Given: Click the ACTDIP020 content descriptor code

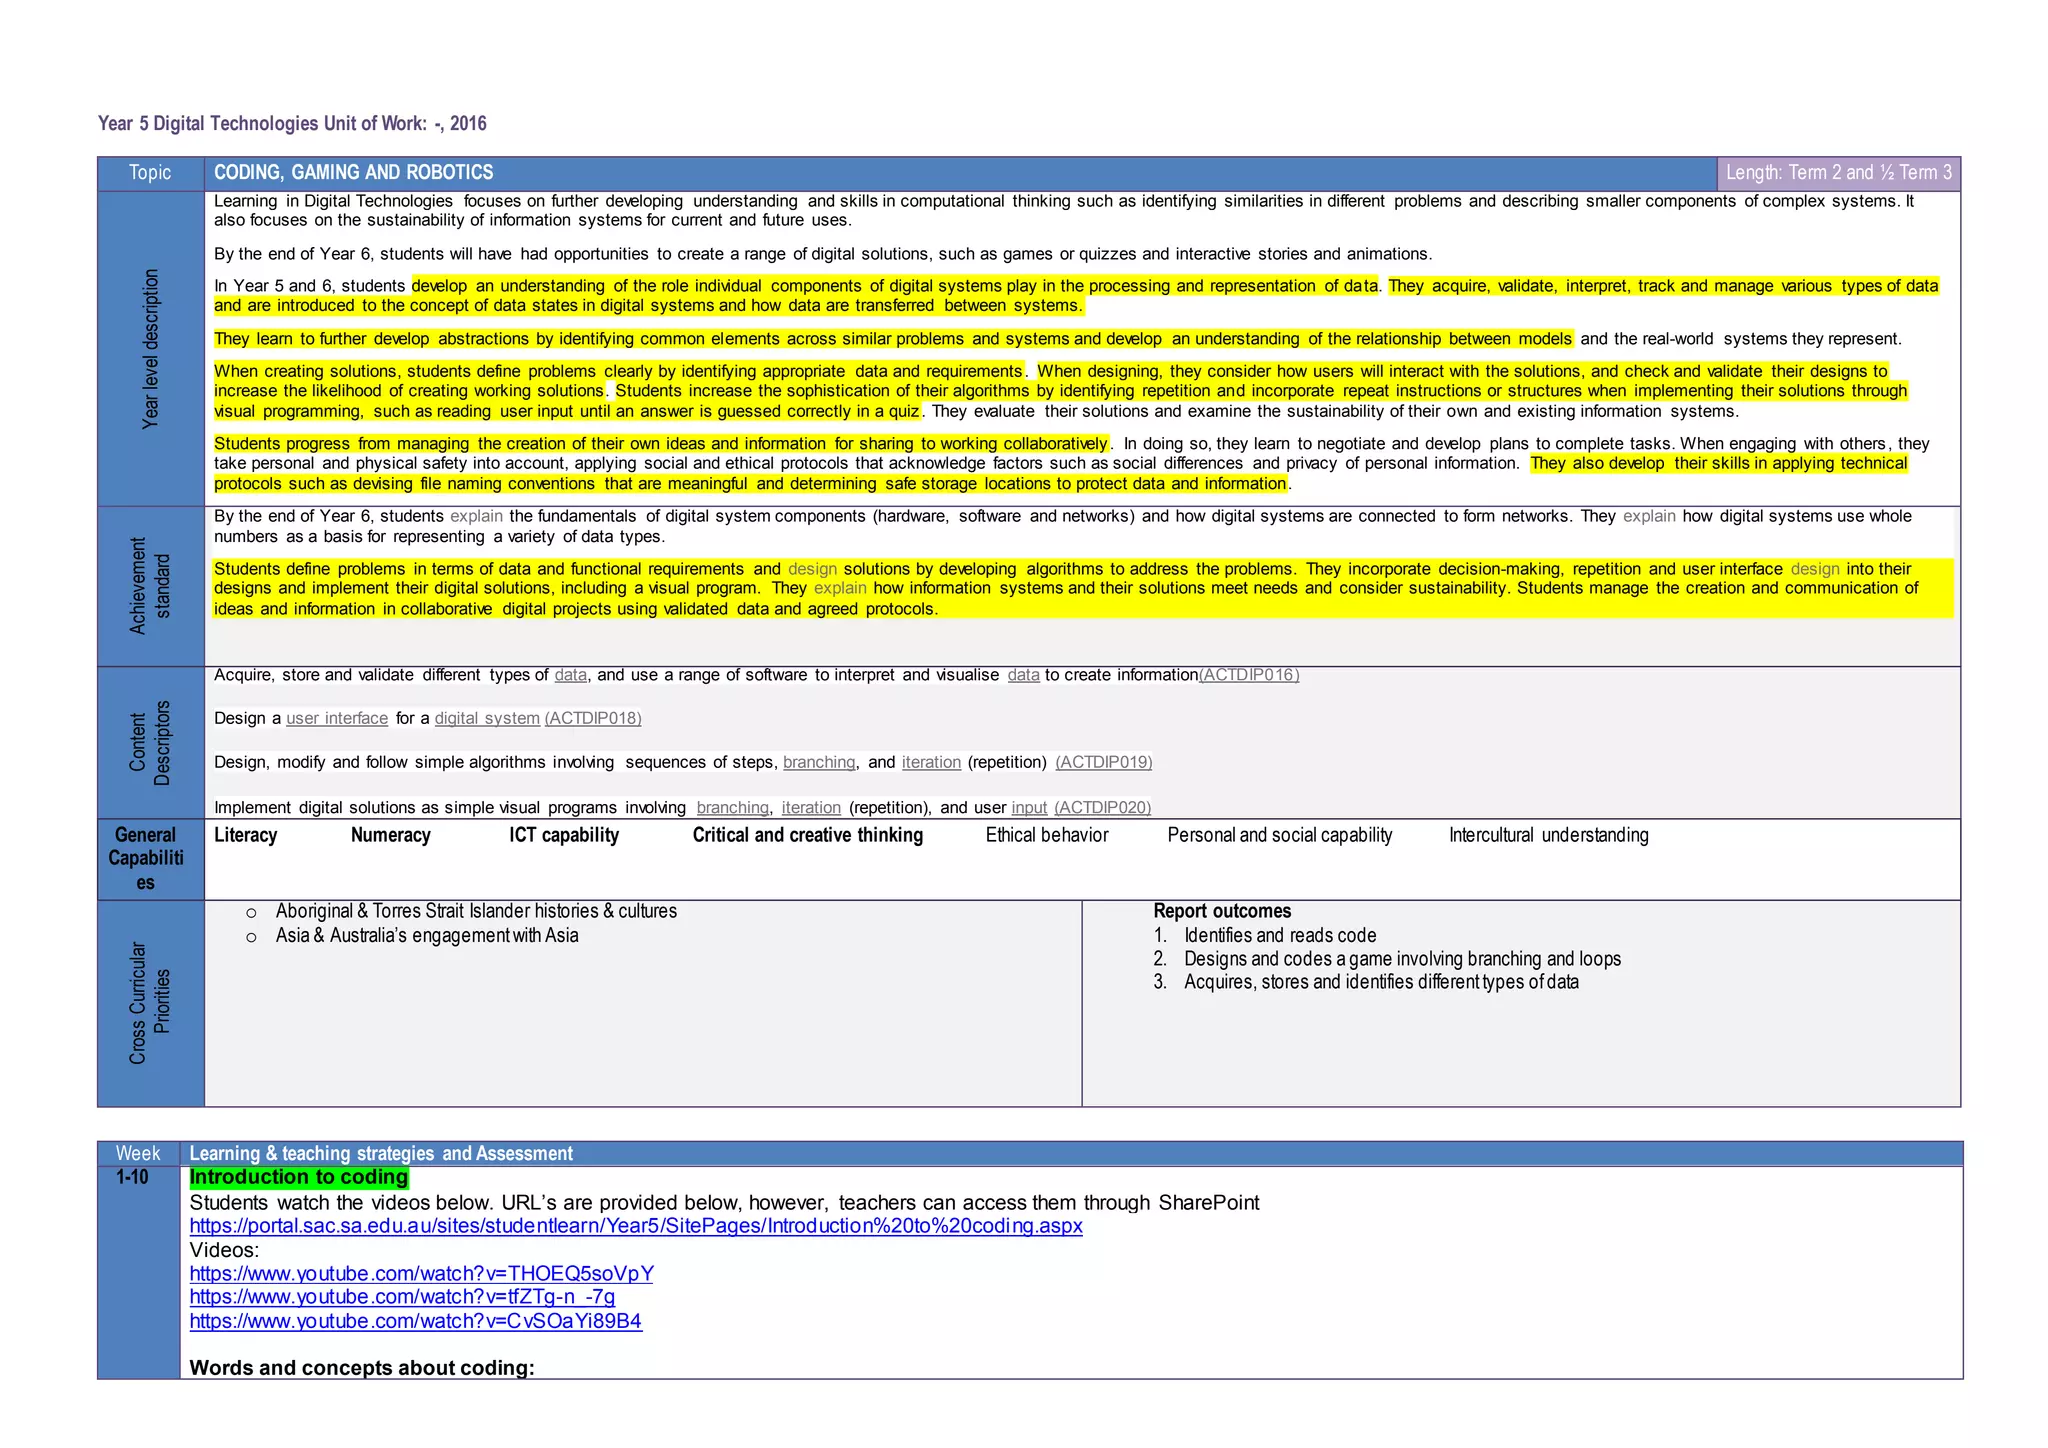Looking at the screenshot, I should click(1102, 807).
